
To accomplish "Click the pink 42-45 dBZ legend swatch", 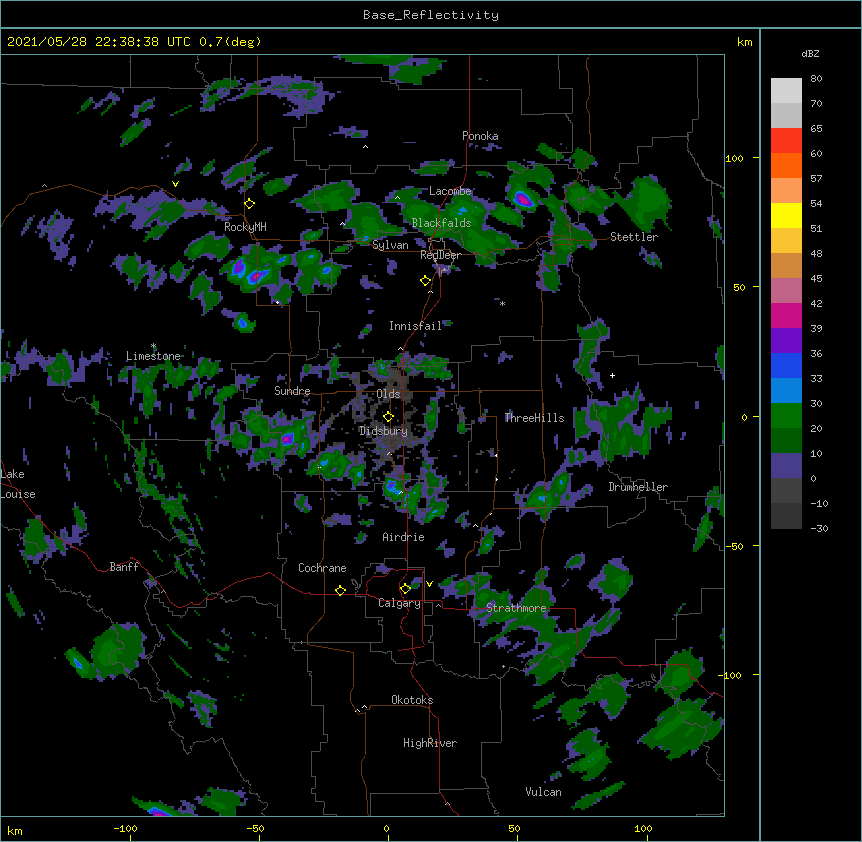I will pyautogui.click(x=786, y=291).
